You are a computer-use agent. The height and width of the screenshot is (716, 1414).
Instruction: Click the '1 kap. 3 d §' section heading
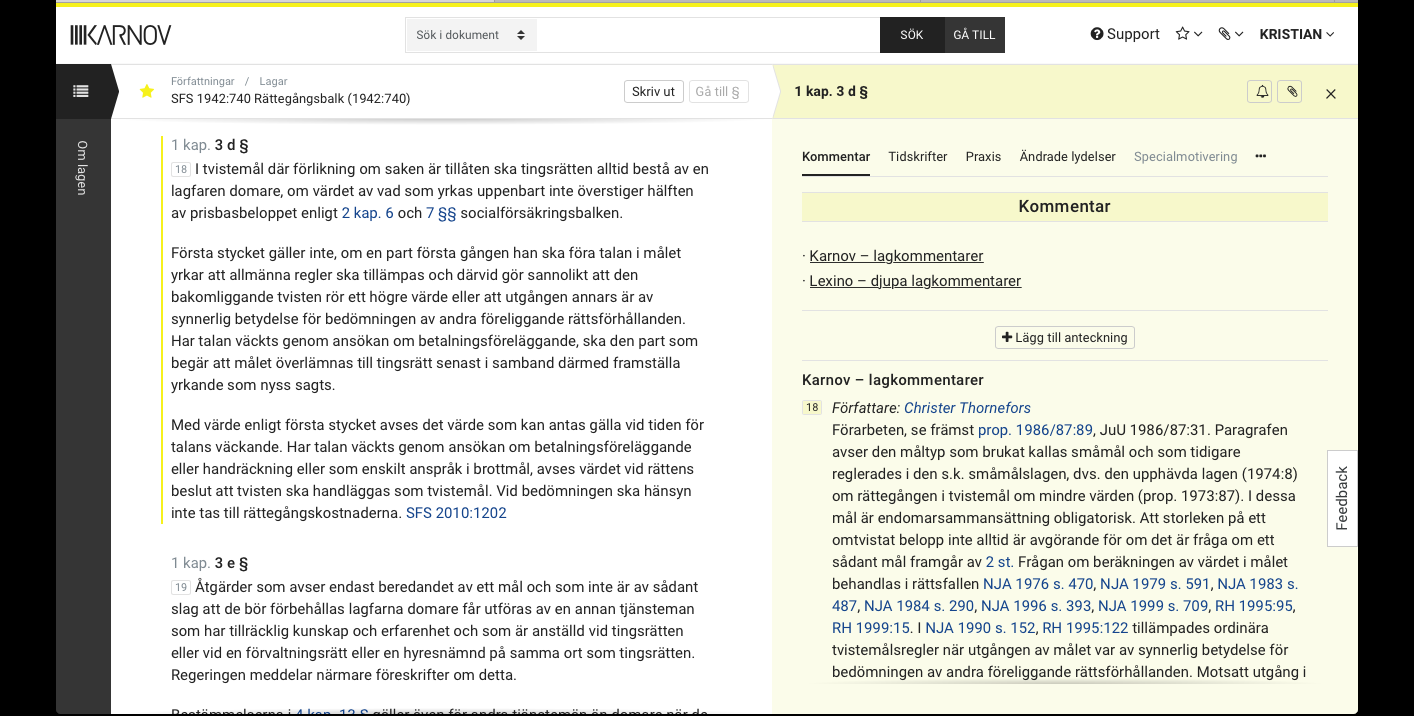coord(210,145)
